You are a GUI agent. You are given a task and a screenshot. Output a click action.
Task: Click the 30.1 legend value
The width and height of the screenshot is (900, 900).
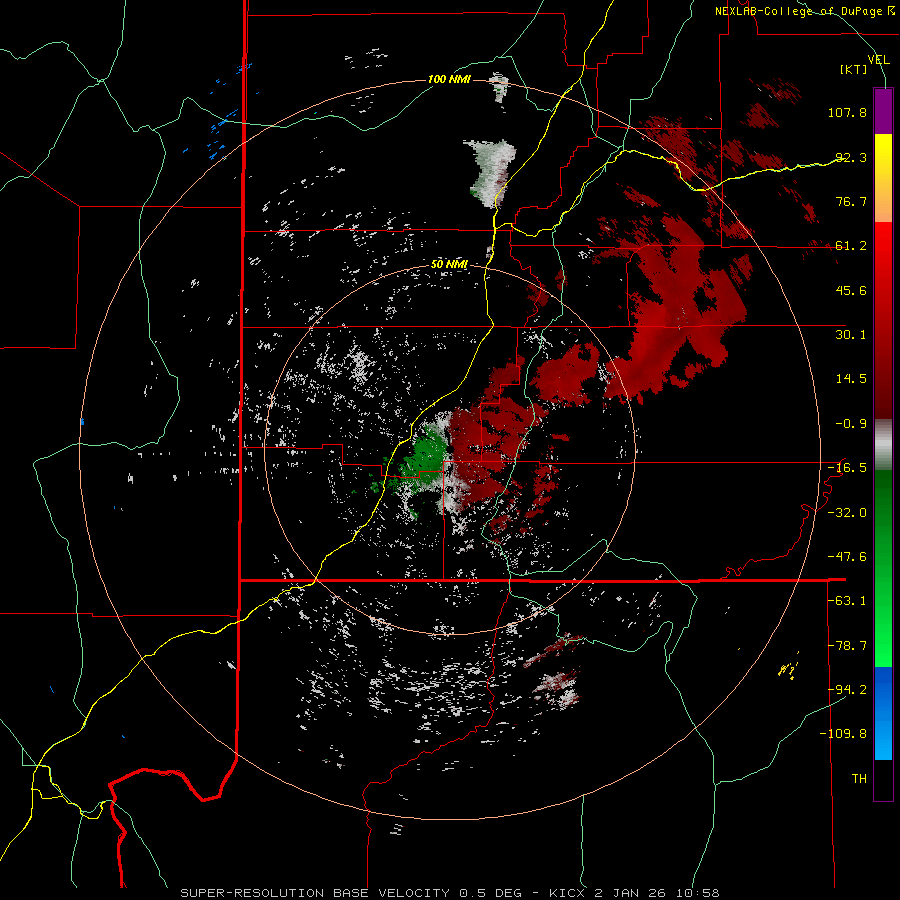coord(851,334)
